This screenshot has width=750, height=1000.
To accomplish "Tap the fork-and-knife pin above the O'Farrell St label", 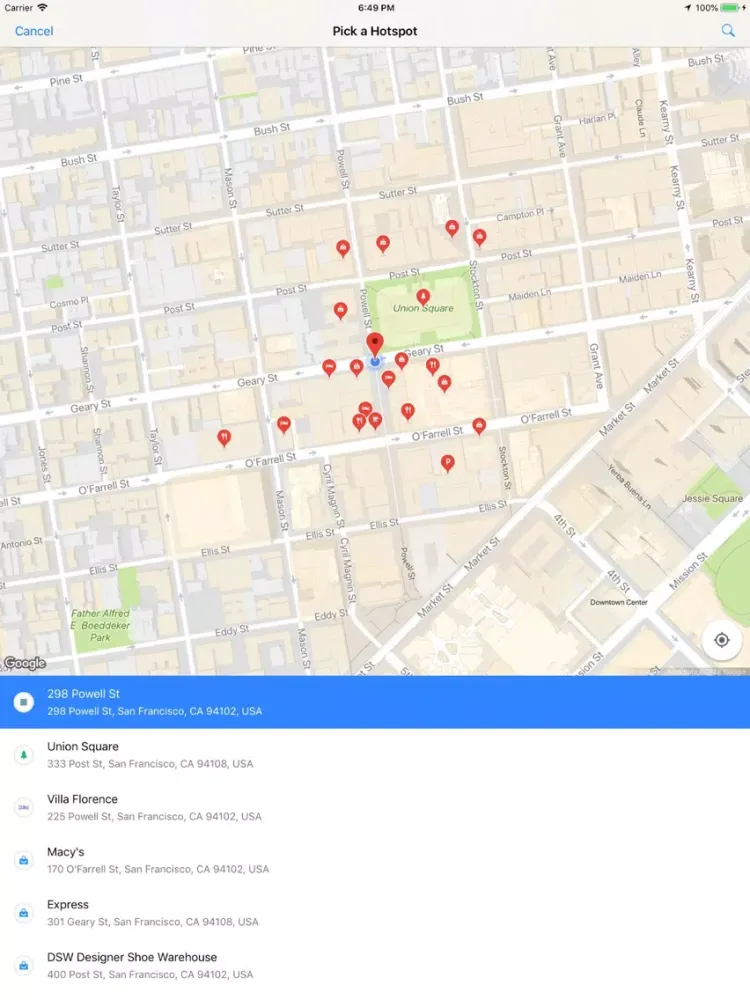I will pyautogui.click(x=408, y=411).
